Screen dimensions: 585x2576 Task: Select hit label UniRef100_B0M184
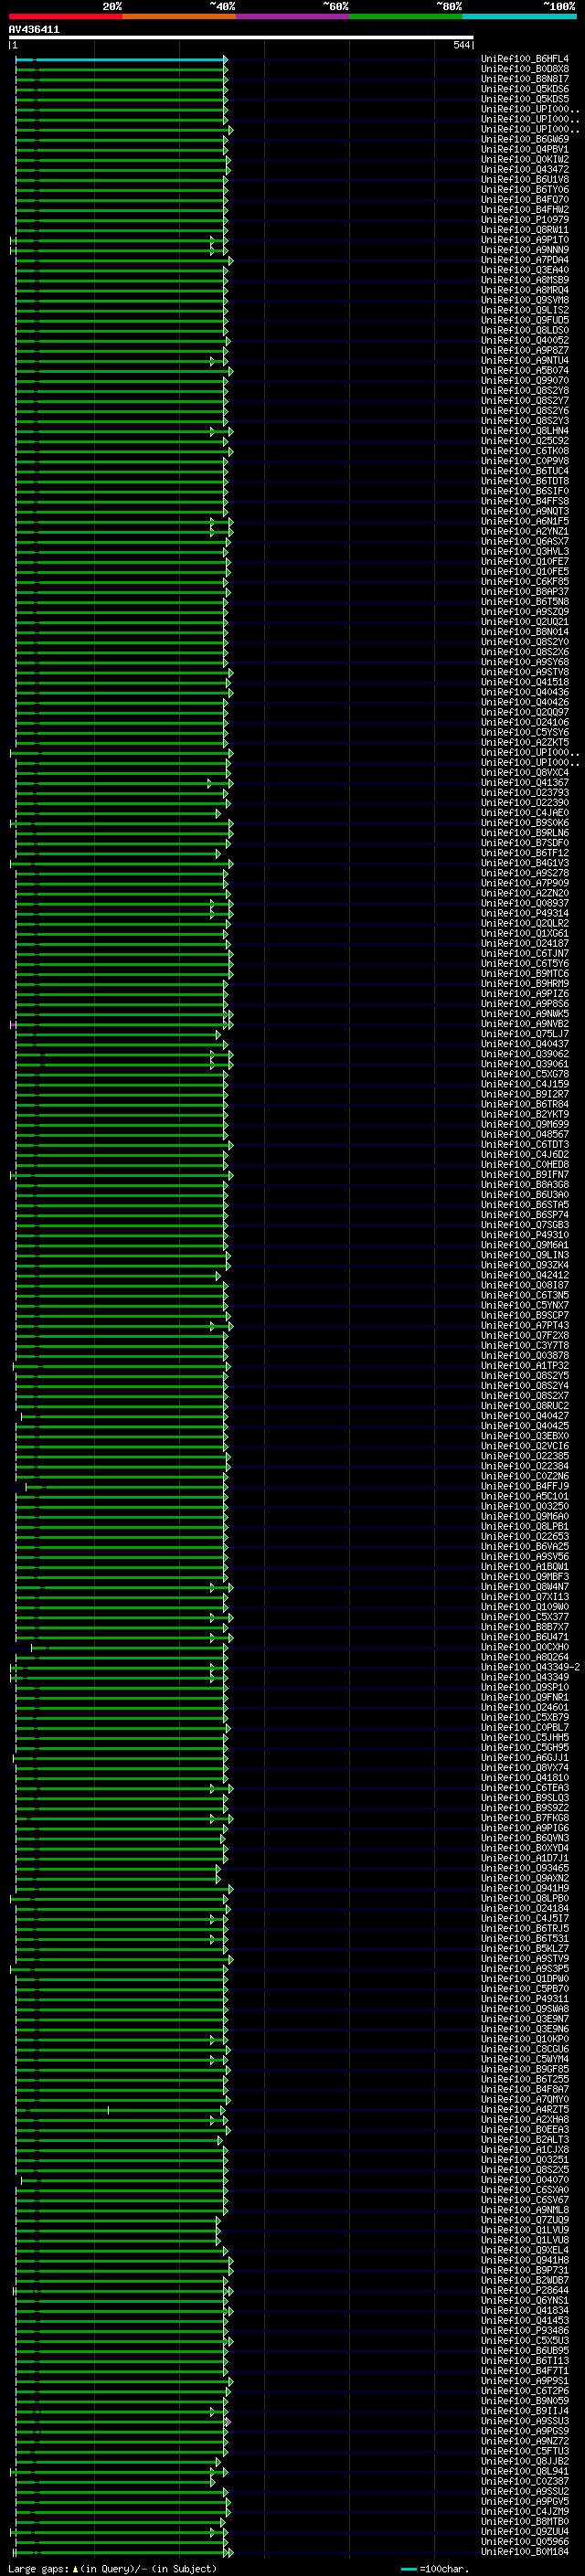(524, 2551)
